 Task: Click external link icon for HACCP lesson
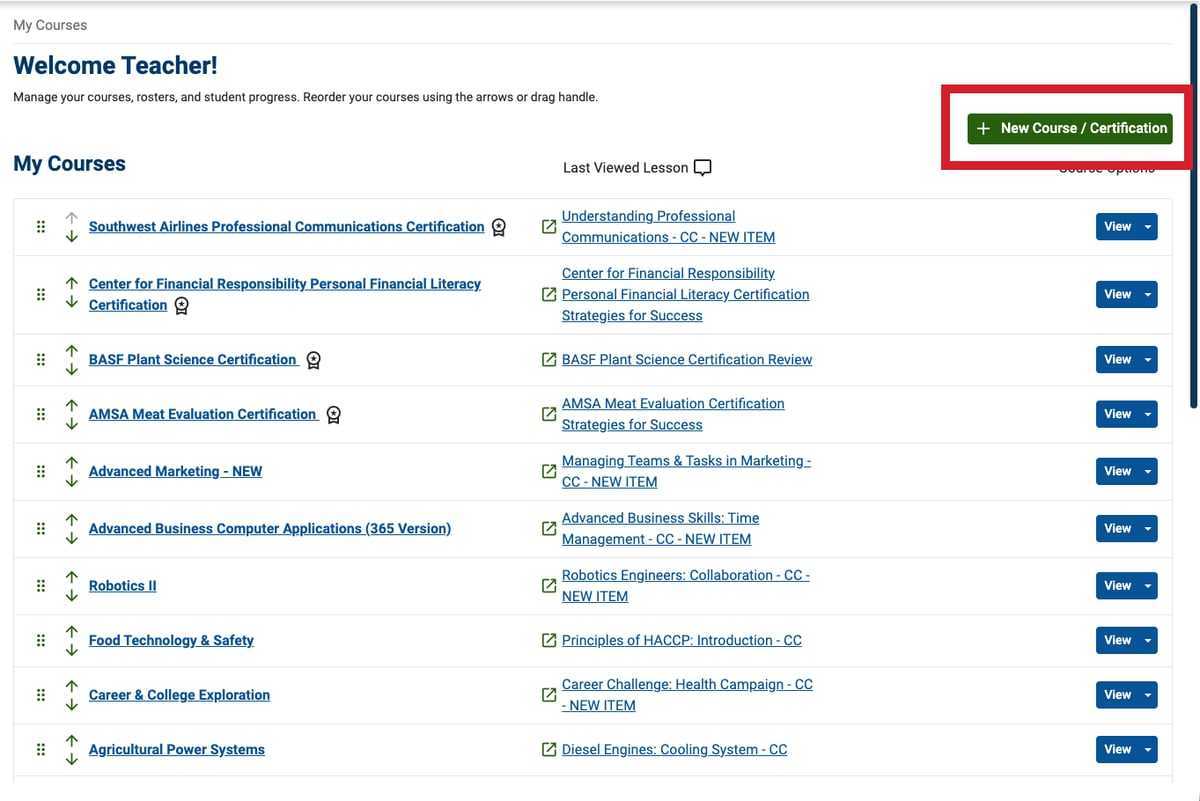548,641
